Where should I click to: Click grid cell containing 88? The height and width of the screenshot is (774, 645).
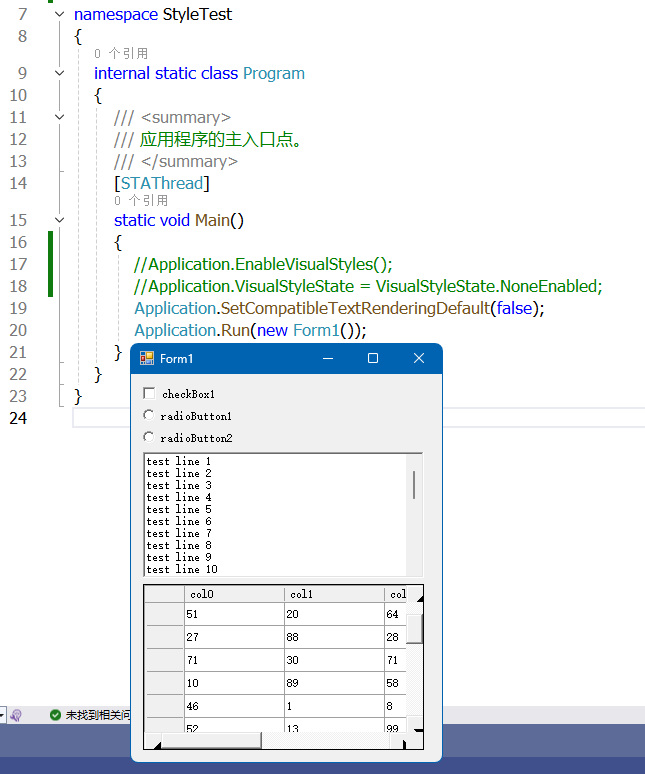tap(334, 637)
